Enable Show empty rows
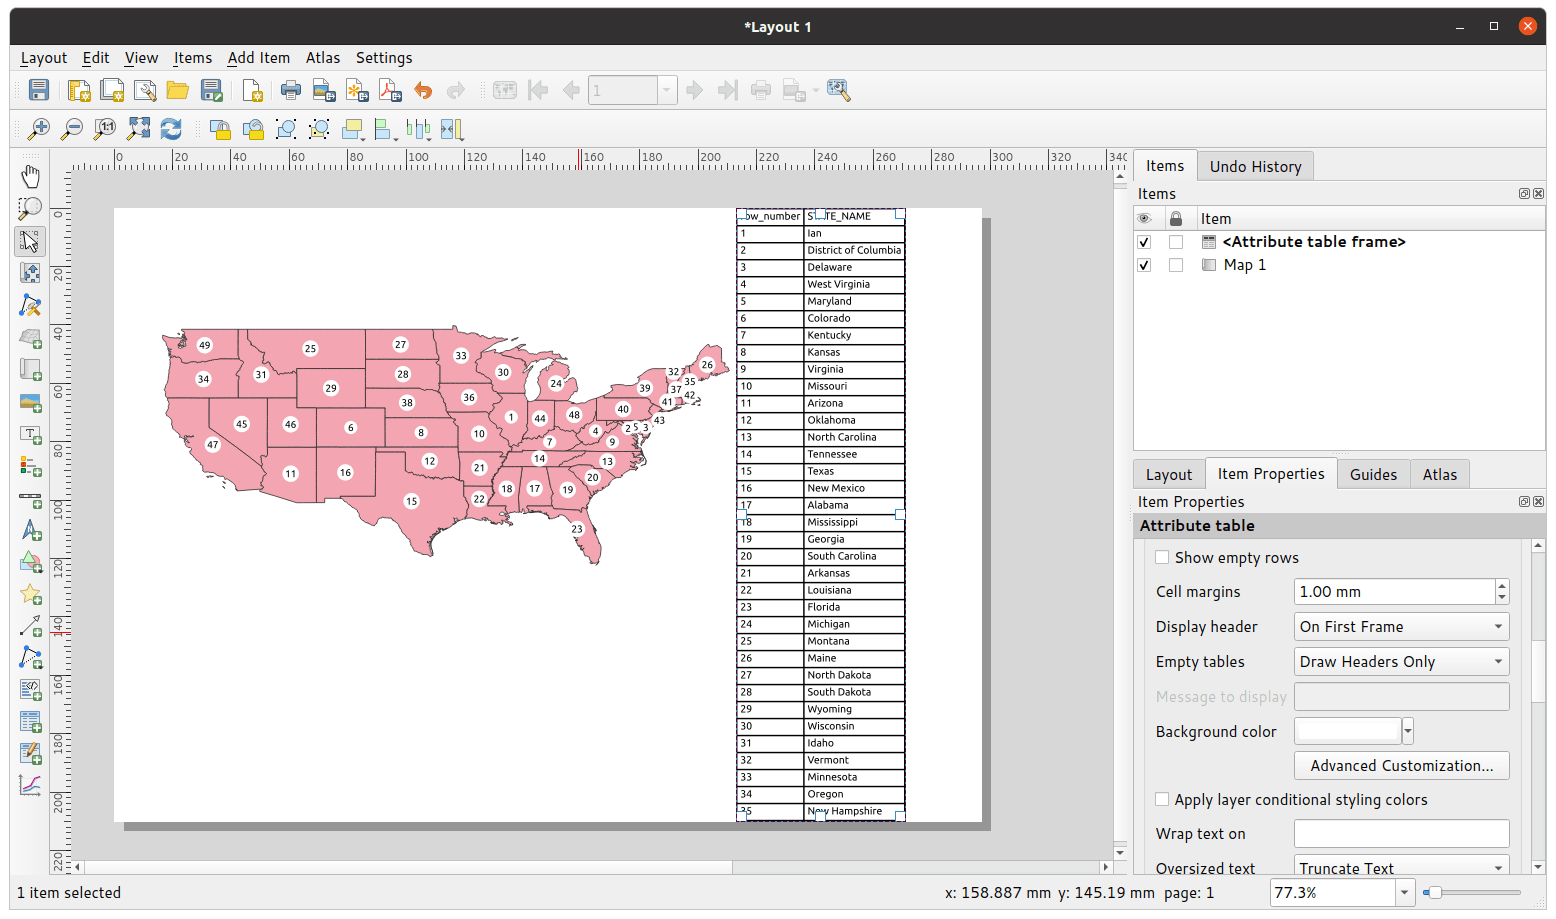The image size is (1556, 919). [1162, 558]
